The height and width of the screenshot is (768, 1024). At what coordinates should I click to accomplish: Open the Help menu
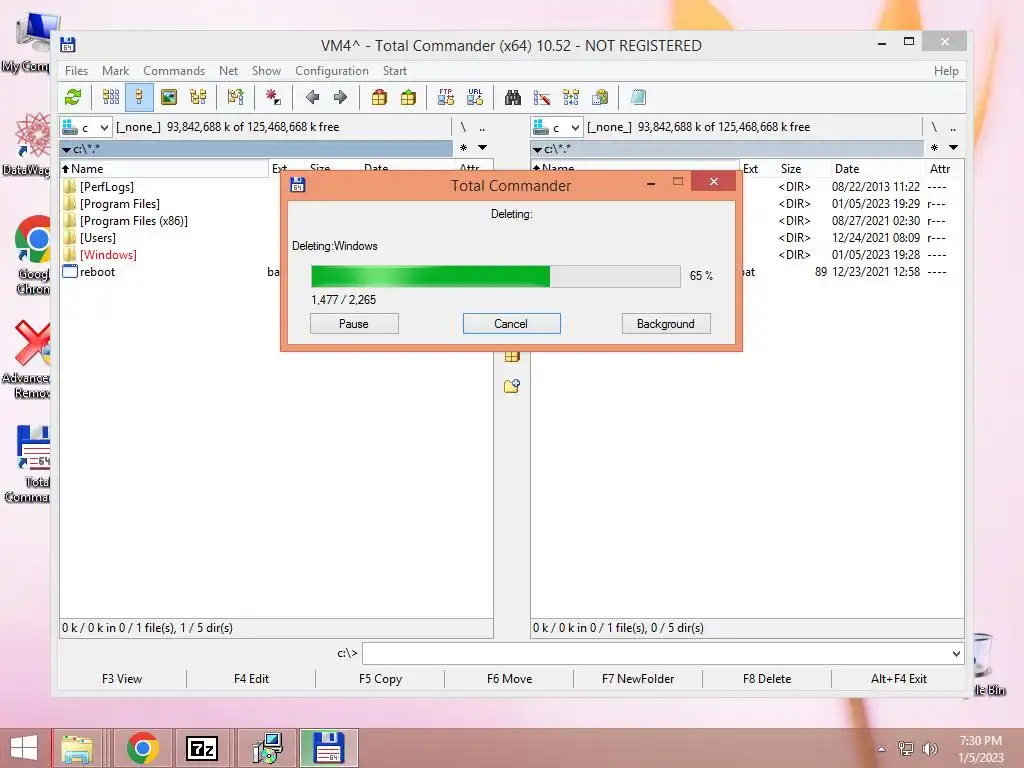coord(946,71)
